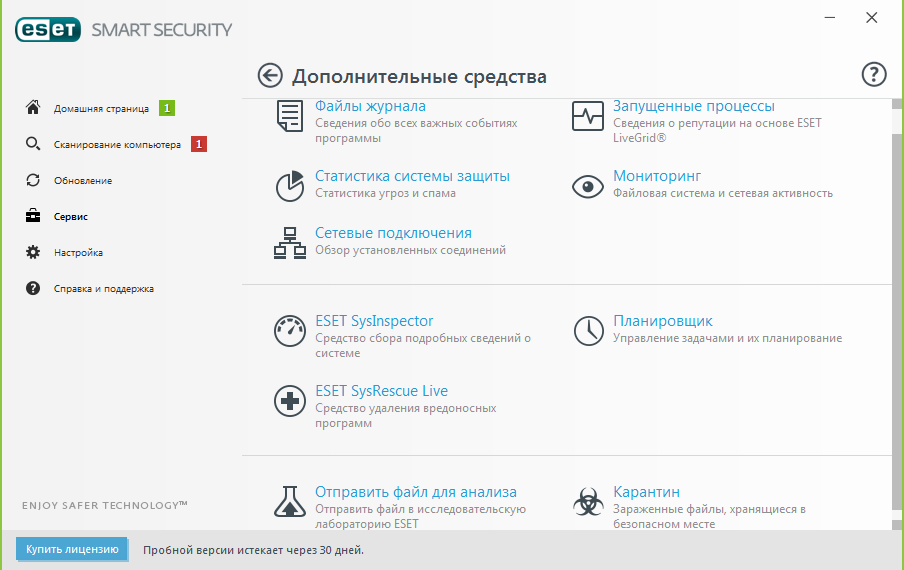The height and width of the screenshot is (570, 904).
Task: Open the Отправить файл для анализа link
Action: (416, 492)
